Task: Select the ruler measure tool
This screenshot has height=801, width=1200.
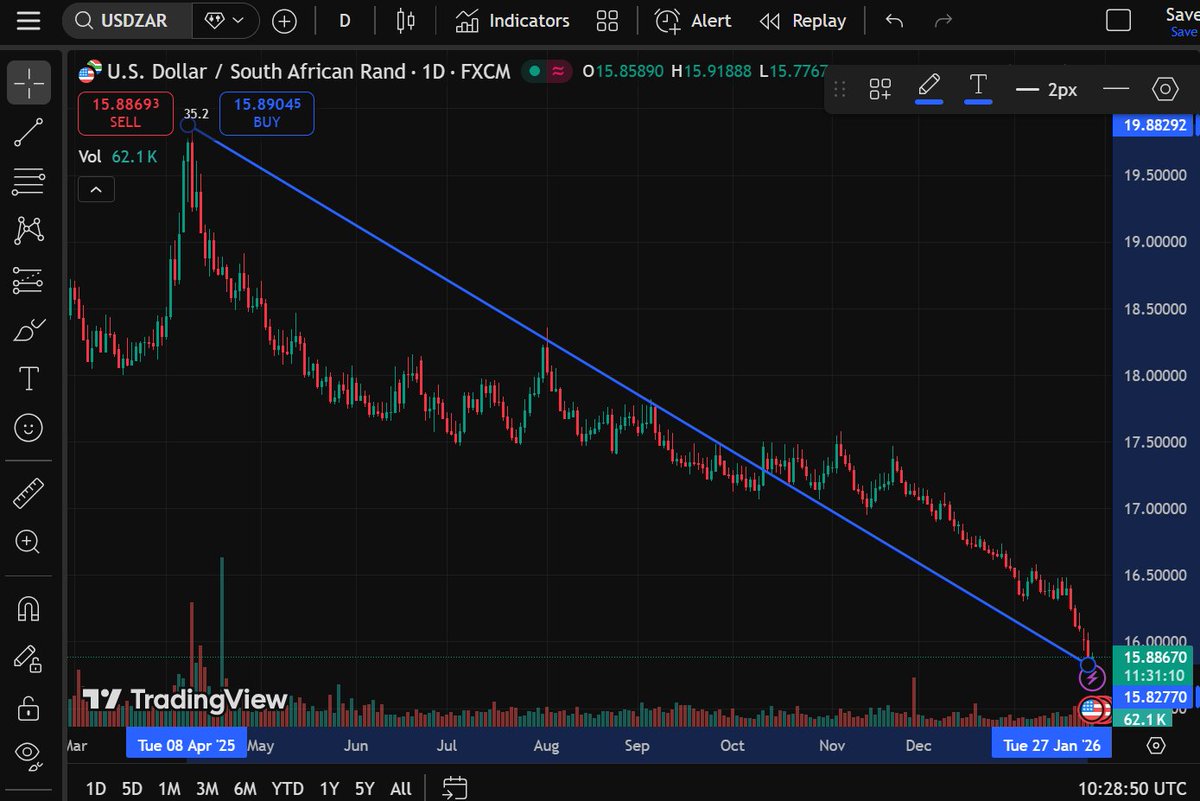Action: pyautogui.click(x=29, y=494)
